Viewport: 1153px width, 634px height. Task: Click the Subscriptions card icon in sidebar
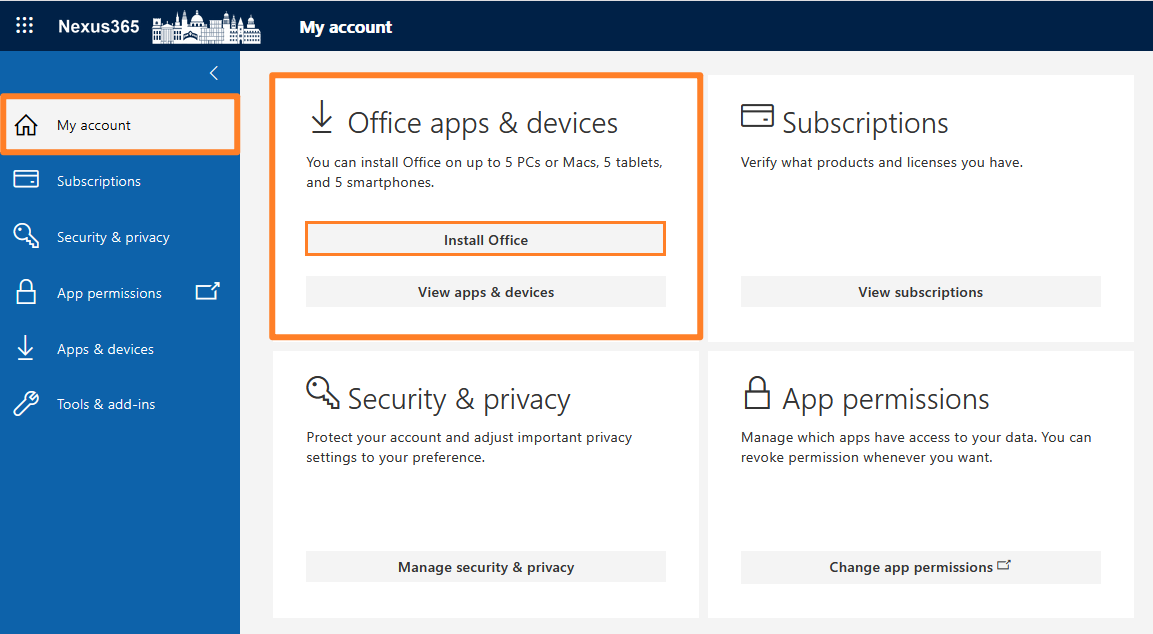[26, 179]
